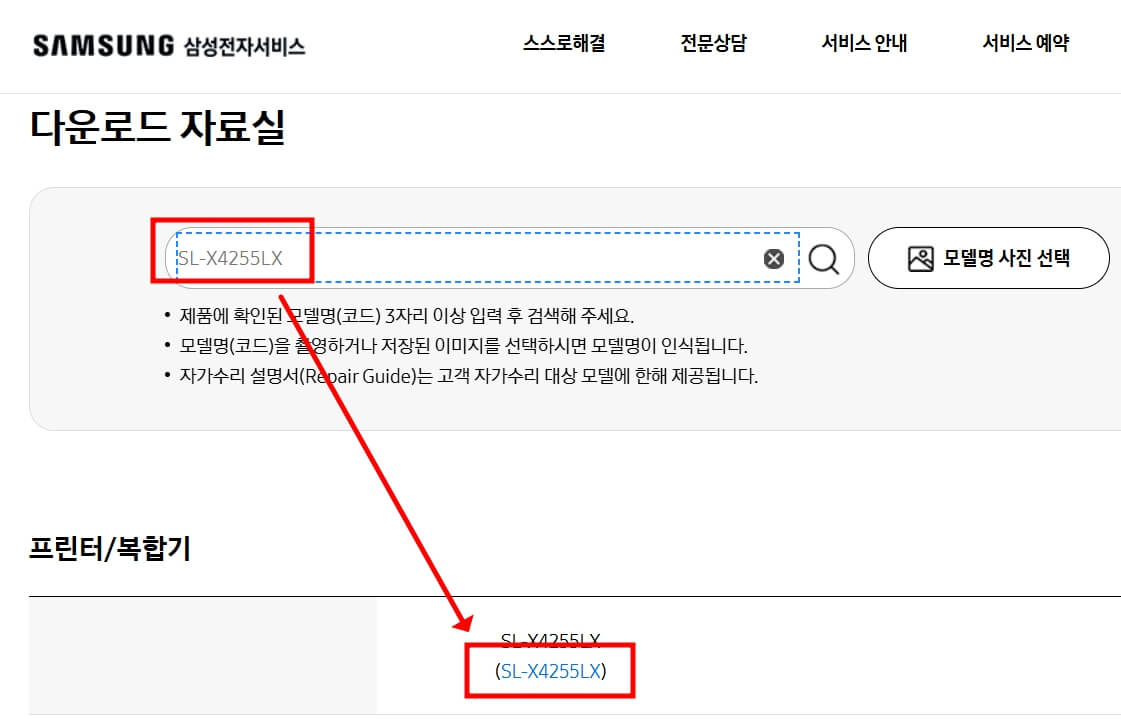Click the camera image icon on 모델명 사진 선택 button
Screen dimensions: 1121x719
click(x=922, y=257)
